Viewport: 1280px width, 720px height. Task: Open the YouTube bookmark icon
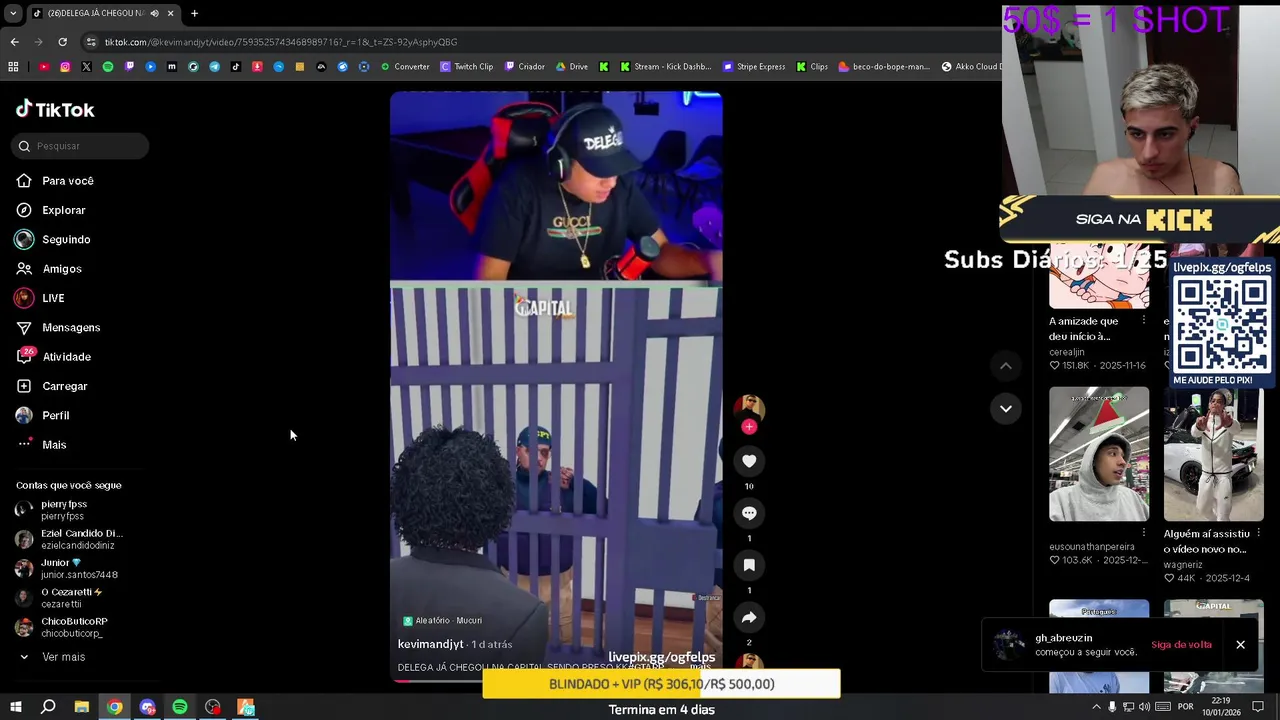pyautogui.click(x=44, y=67)
